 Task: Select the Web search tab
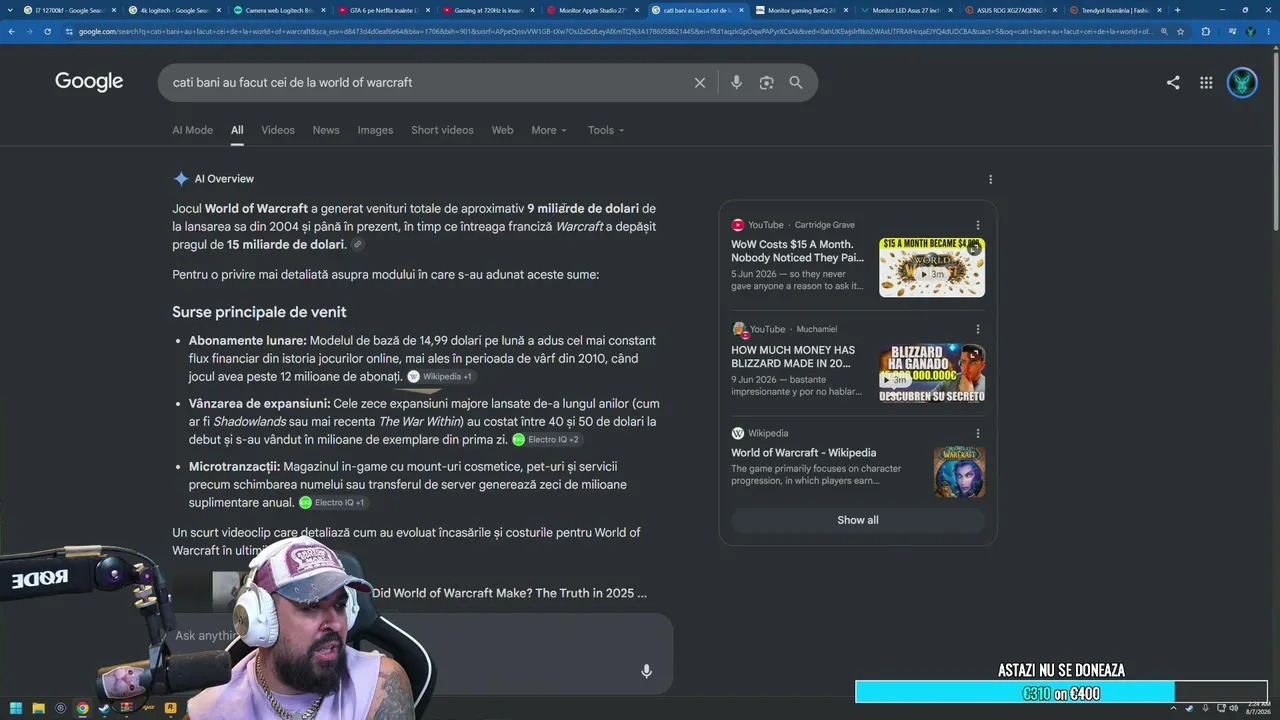(x=502, y=130)
